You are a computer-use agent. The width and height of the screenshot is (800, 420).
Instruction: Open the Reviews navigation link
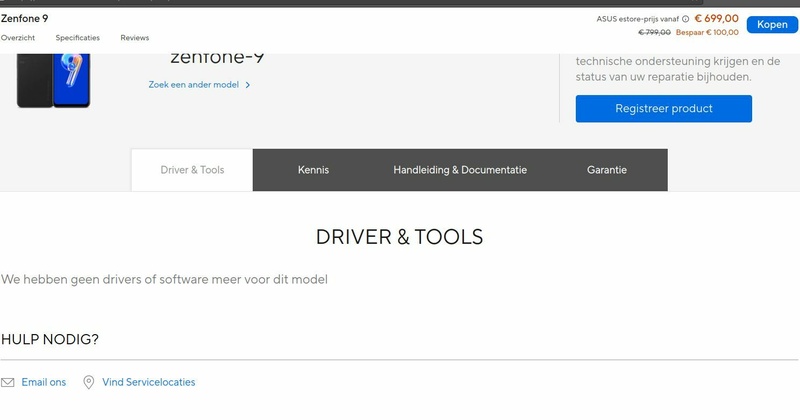click(135, 38)
